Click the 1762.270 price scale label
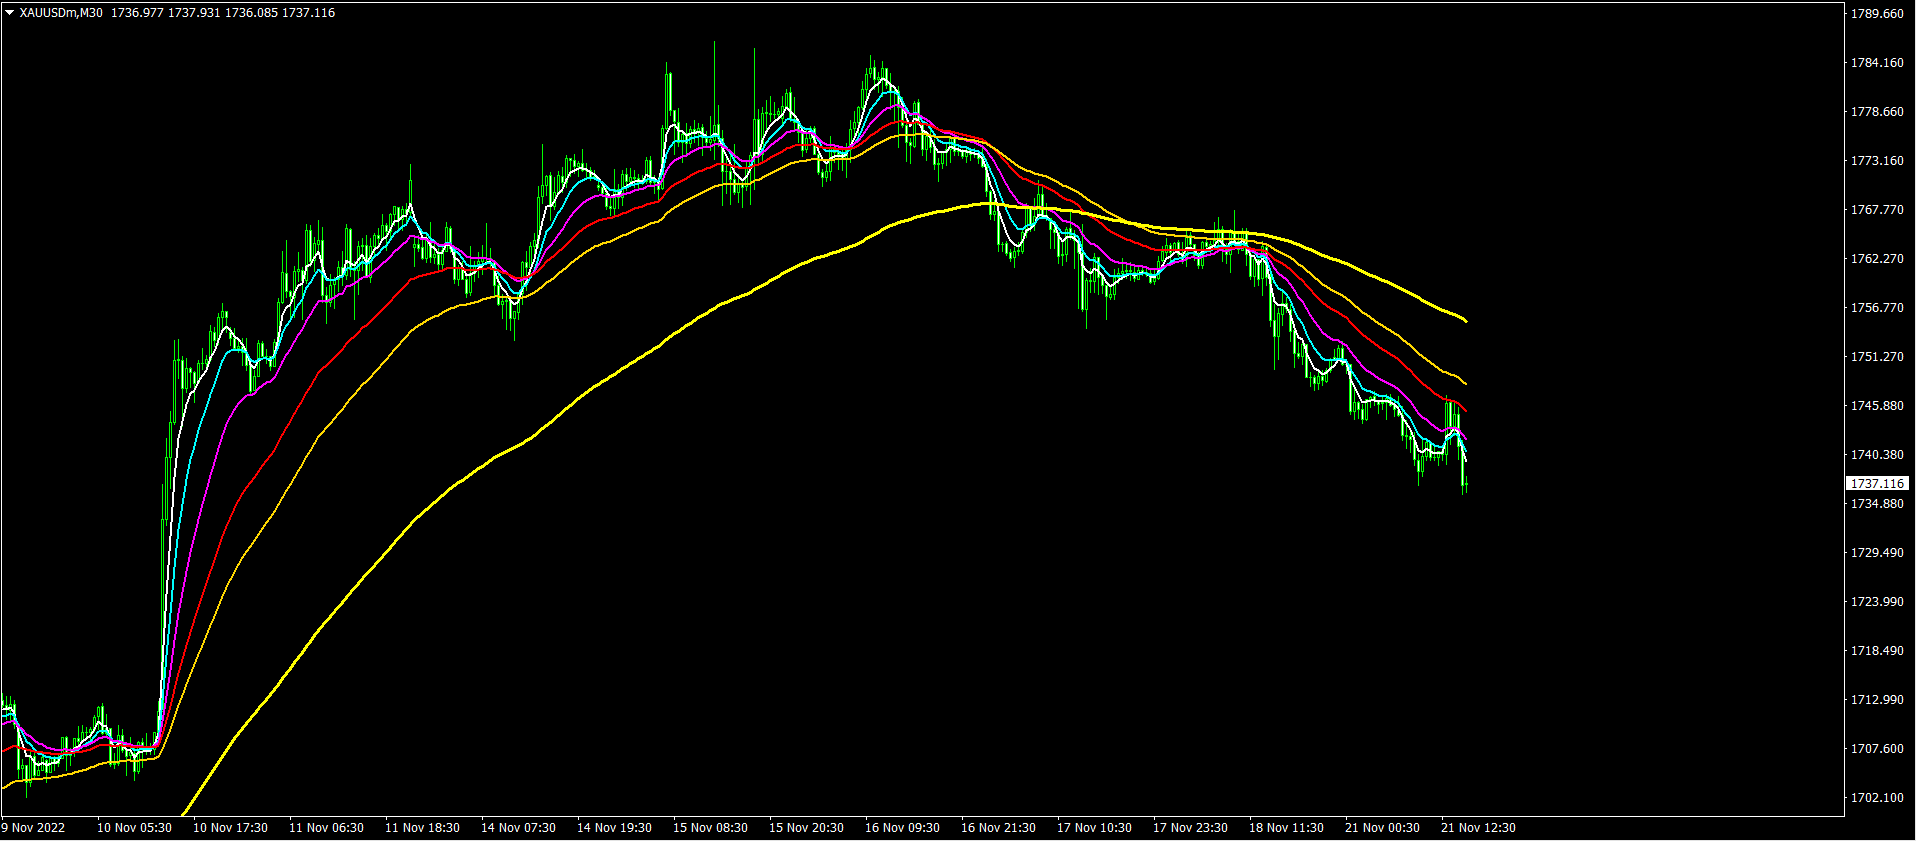 (1877, 259)
